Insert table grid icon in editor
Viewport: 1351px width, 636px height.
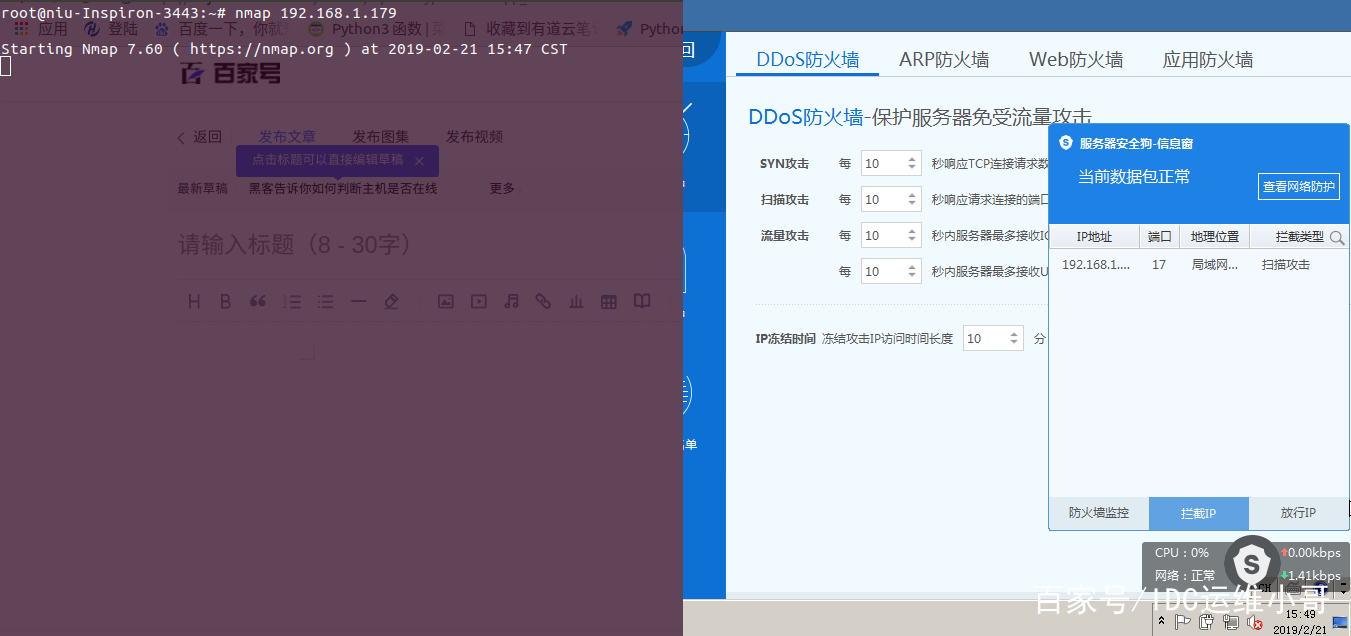click(609, 301)
